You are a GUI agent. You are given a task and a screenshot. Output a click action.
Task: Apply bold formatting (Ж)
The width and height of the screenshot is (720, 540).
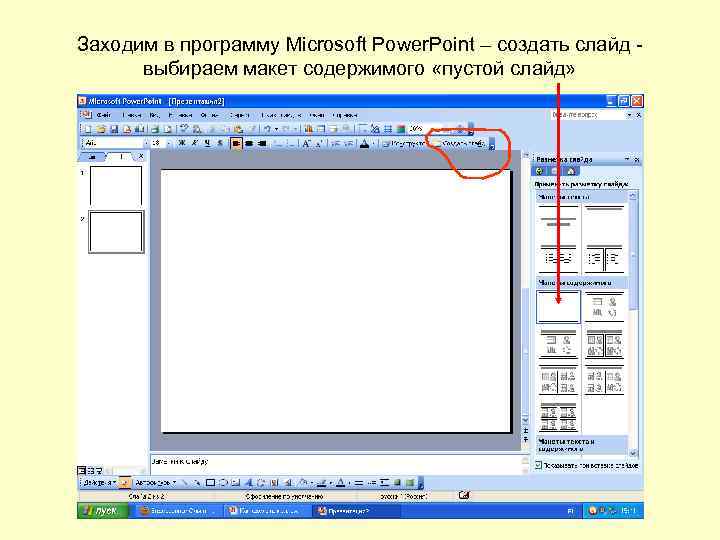182,143
